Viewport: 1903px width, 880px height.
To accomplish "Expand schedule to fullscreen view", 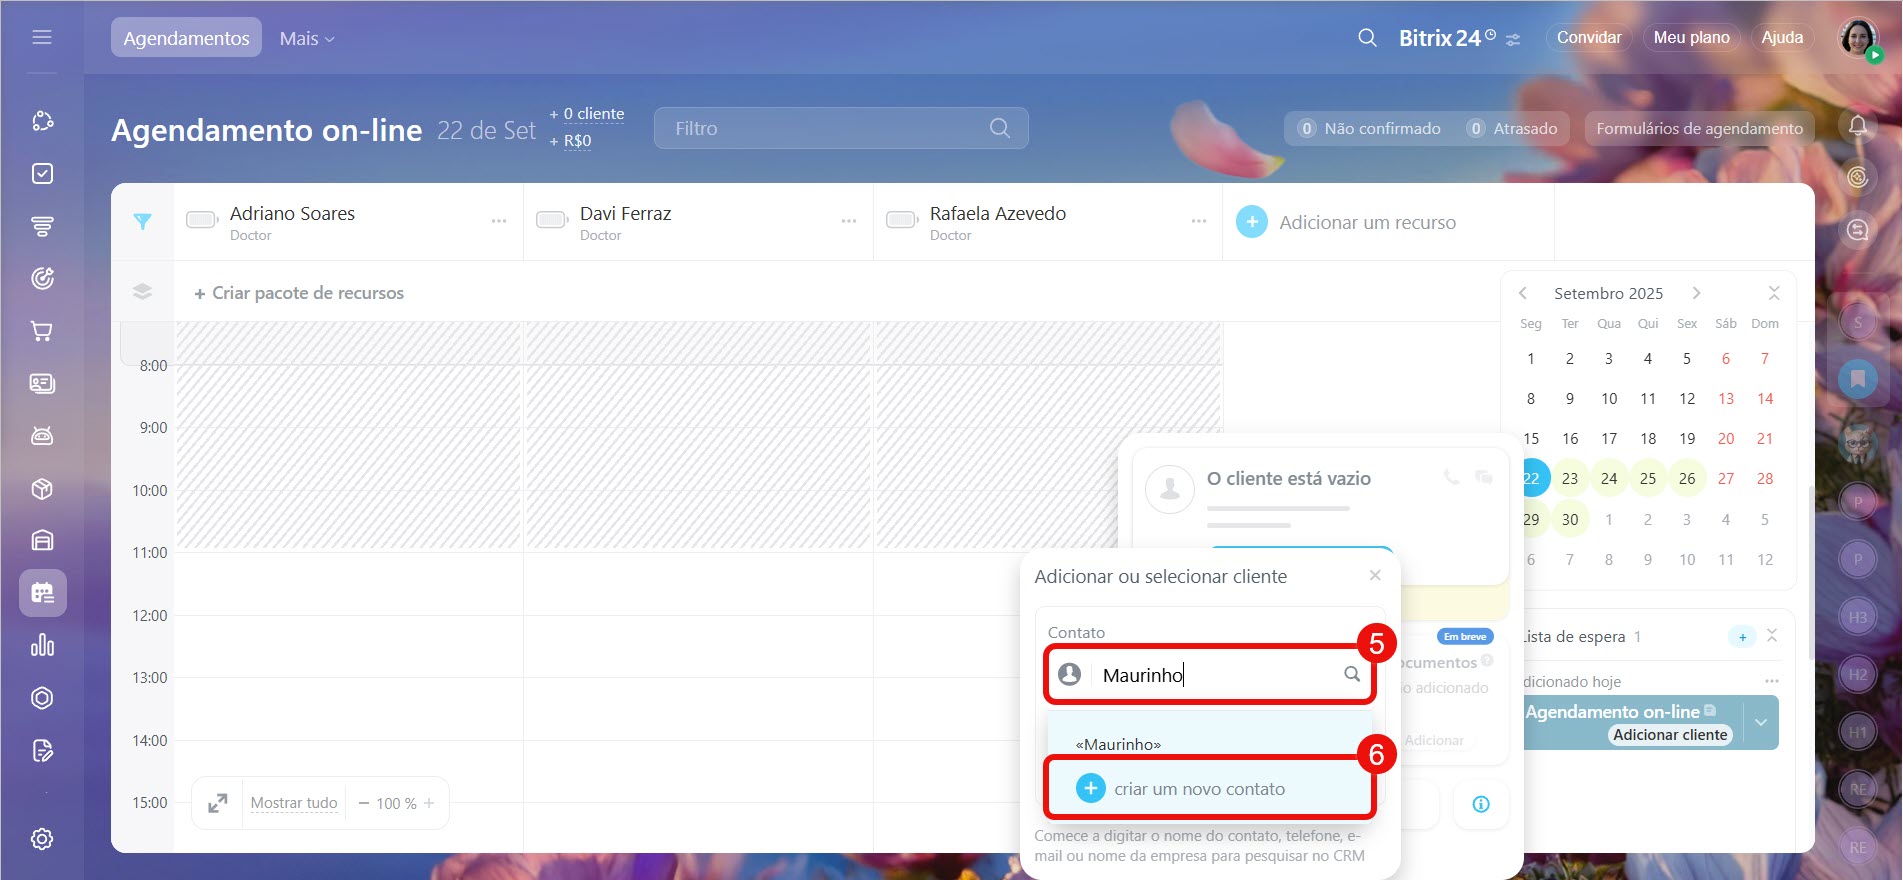I will pos(218,803).
